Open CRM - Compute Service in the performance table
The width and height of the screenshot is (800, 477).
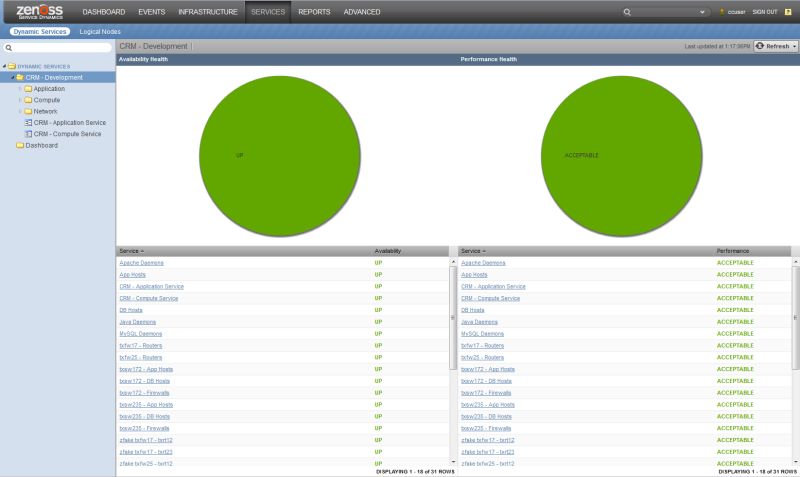490,298
